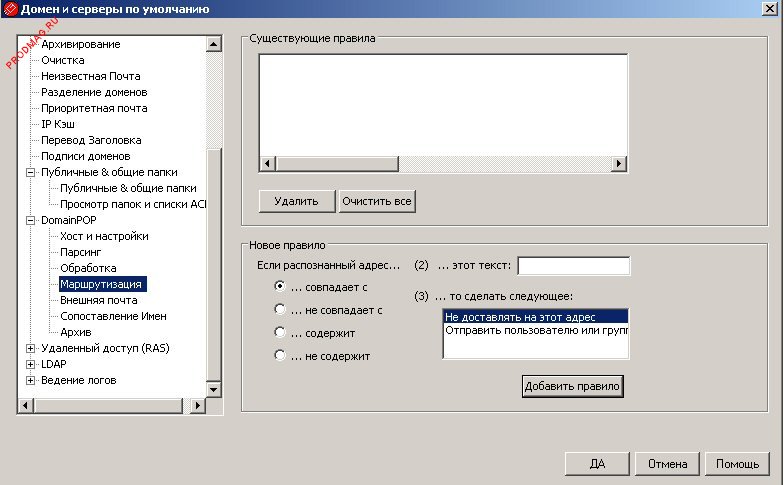The width and height of the screenshot is (784, 485).
Task: Click the "этот текст" input field
Action: [x=573, y=266]
